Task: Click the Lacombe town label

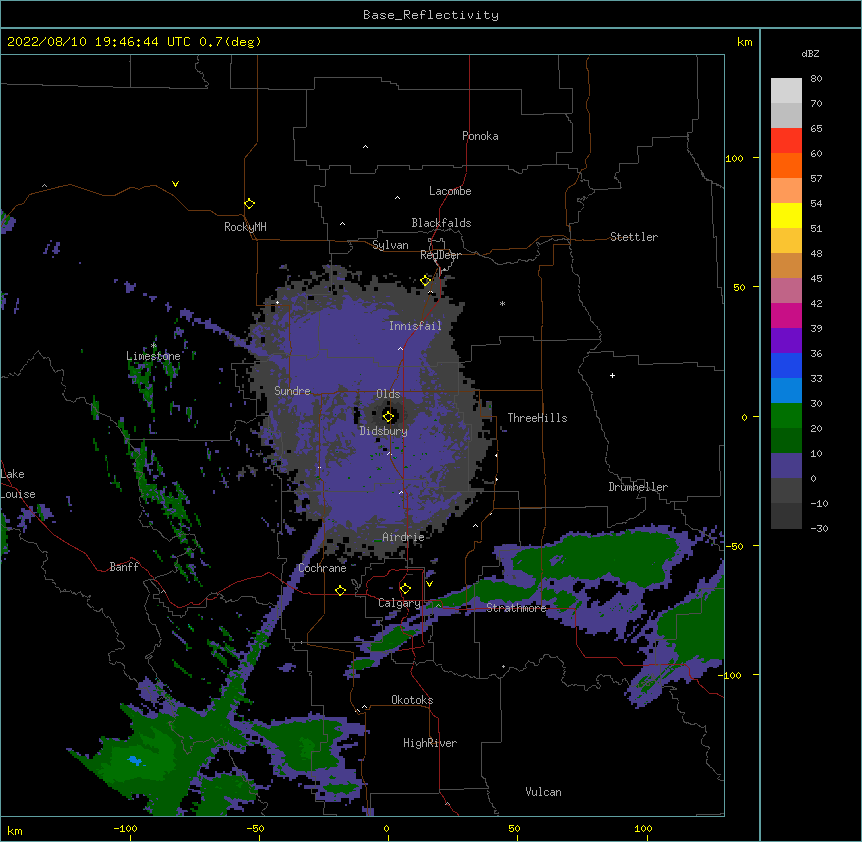Action: 450,191
